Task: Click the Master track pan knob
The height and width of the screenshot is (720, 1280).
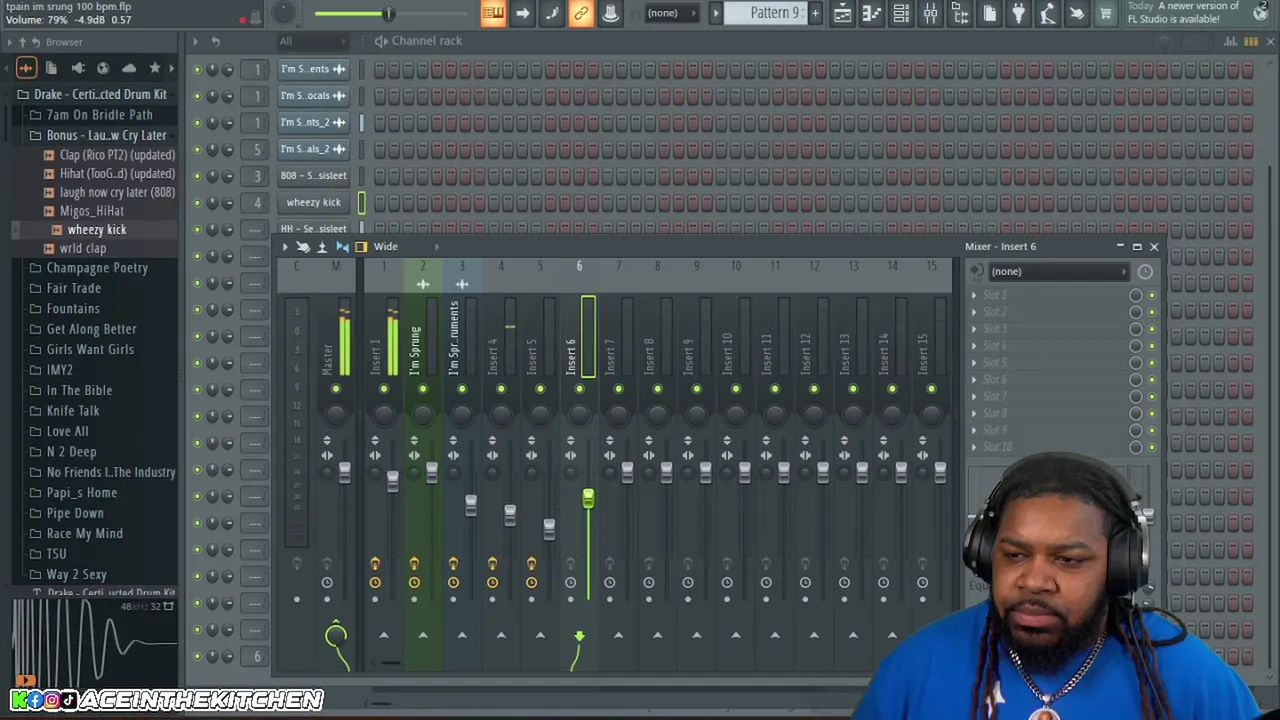Action: click(335, 413)
